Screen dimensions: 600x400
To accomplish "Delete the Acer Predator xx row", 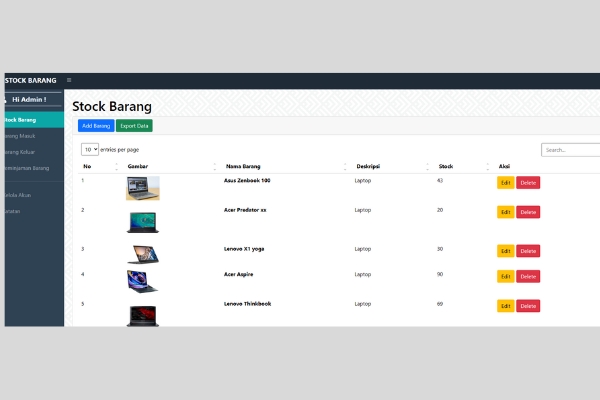I will click(528, 212).
